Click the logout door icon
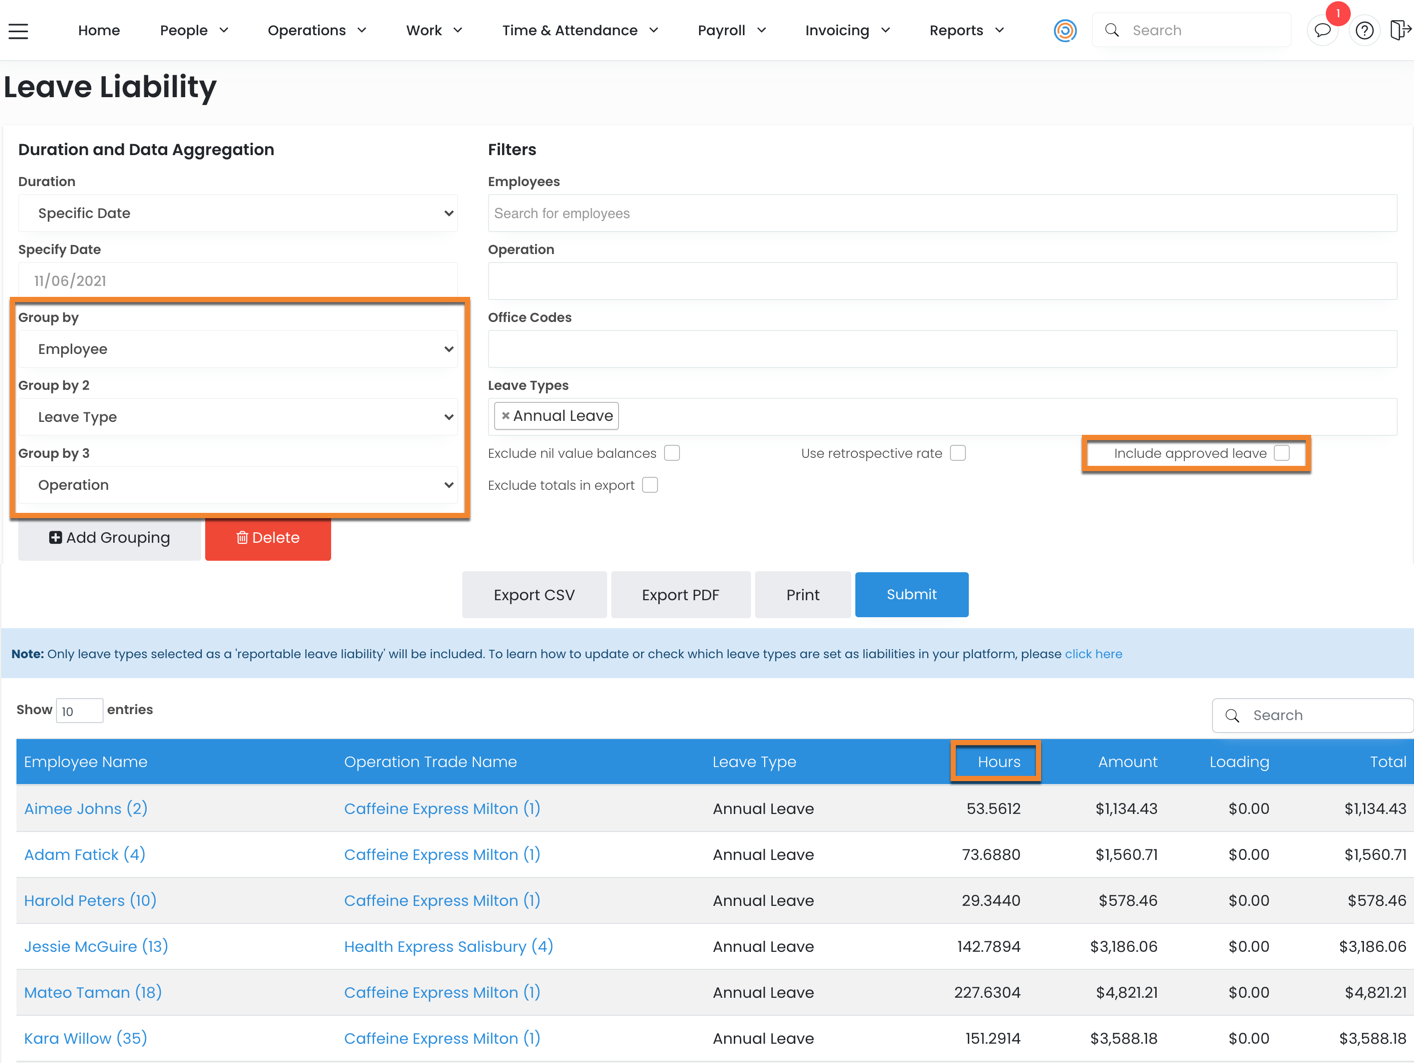 [1400, 30]
